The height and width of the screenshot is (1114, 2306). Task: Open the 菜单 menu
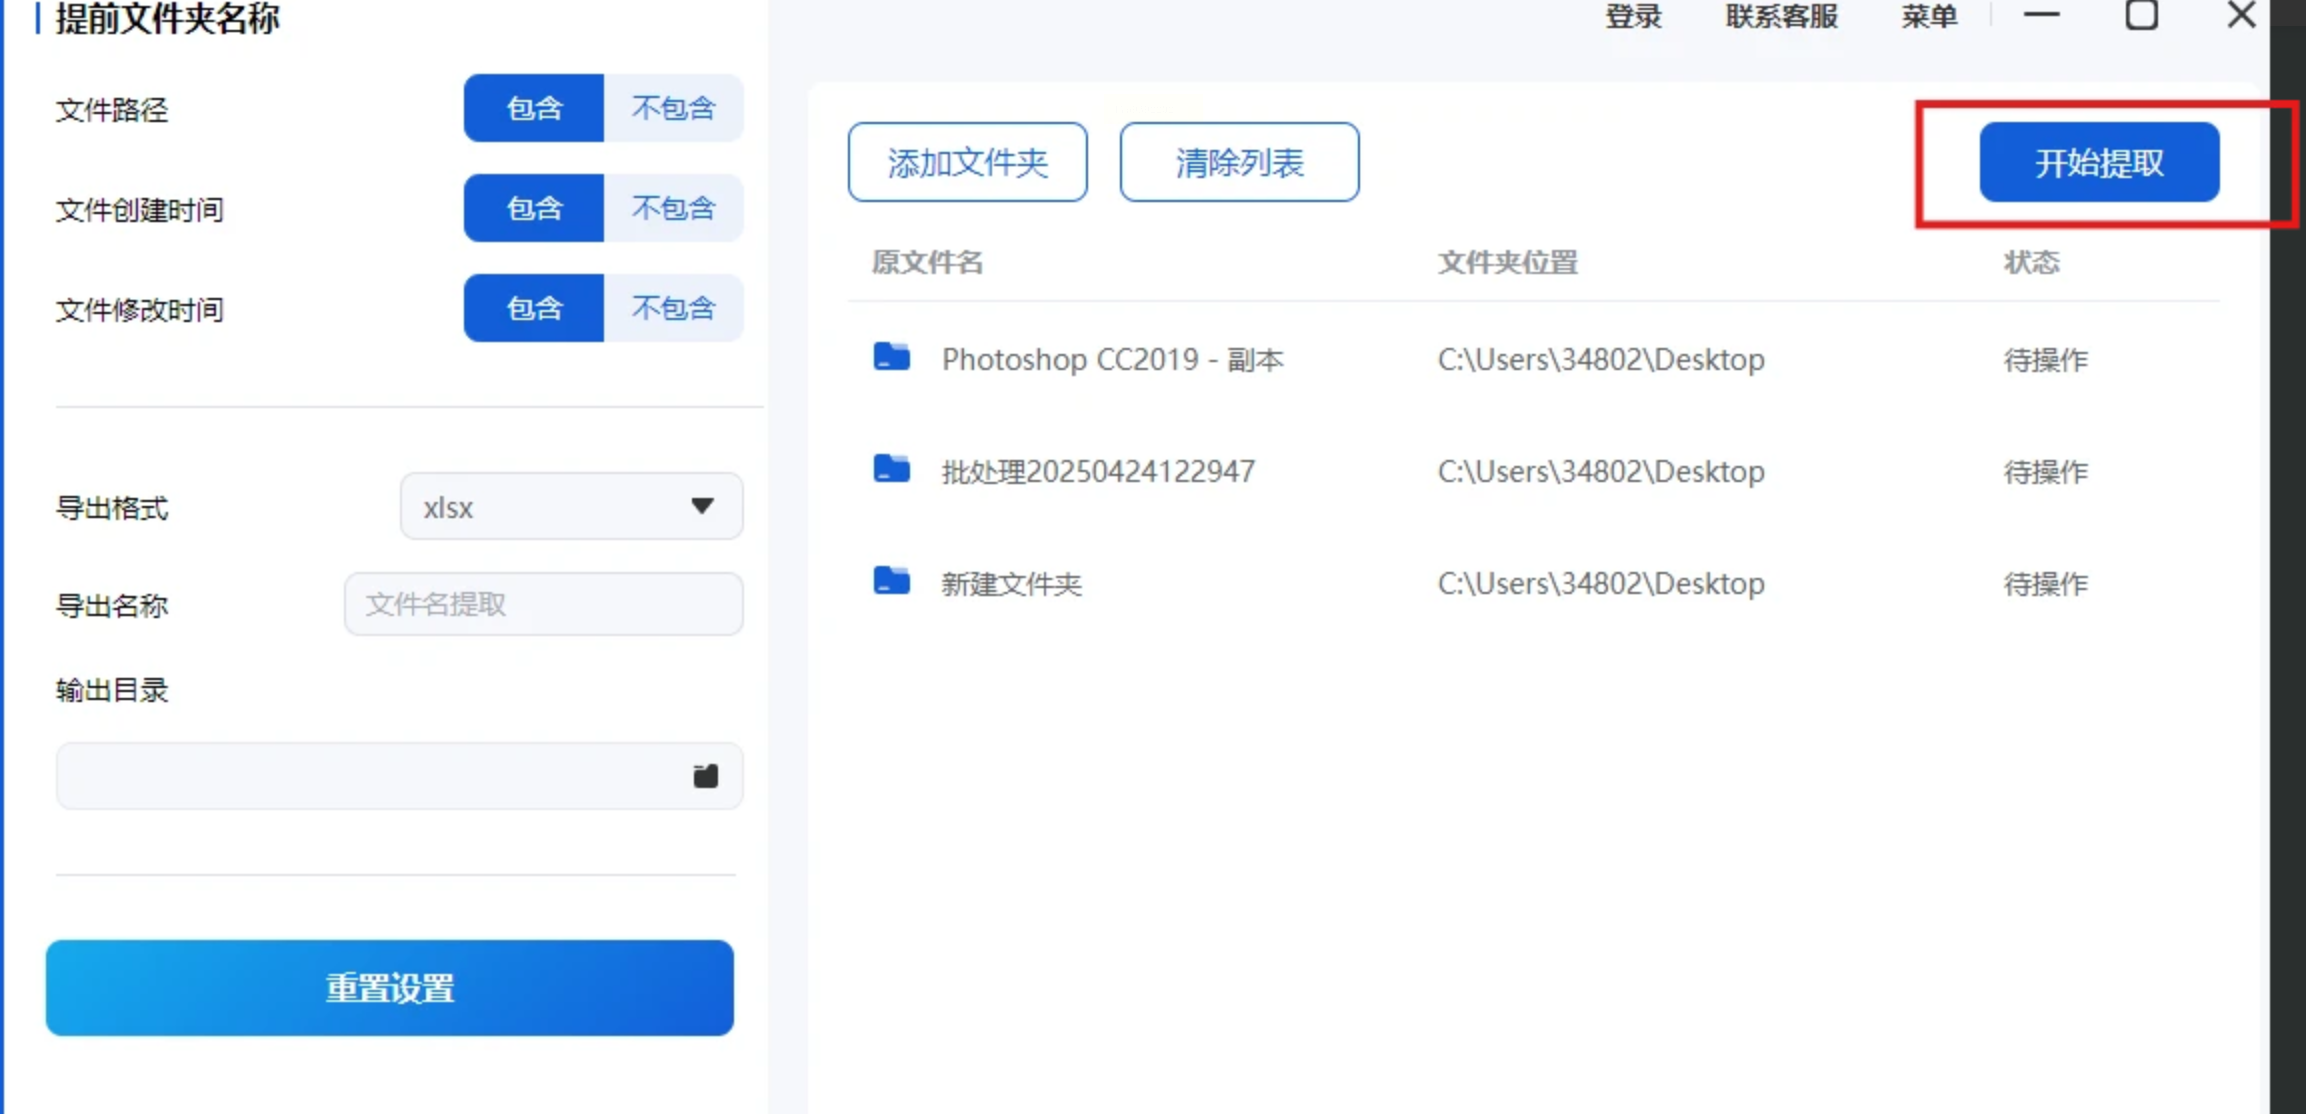point(1929,17)
